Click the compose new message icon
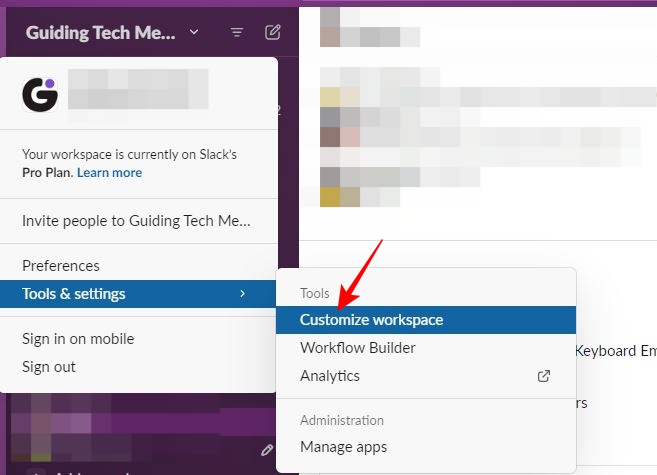Screen dimensions: 657x475 tap(272, 32)
